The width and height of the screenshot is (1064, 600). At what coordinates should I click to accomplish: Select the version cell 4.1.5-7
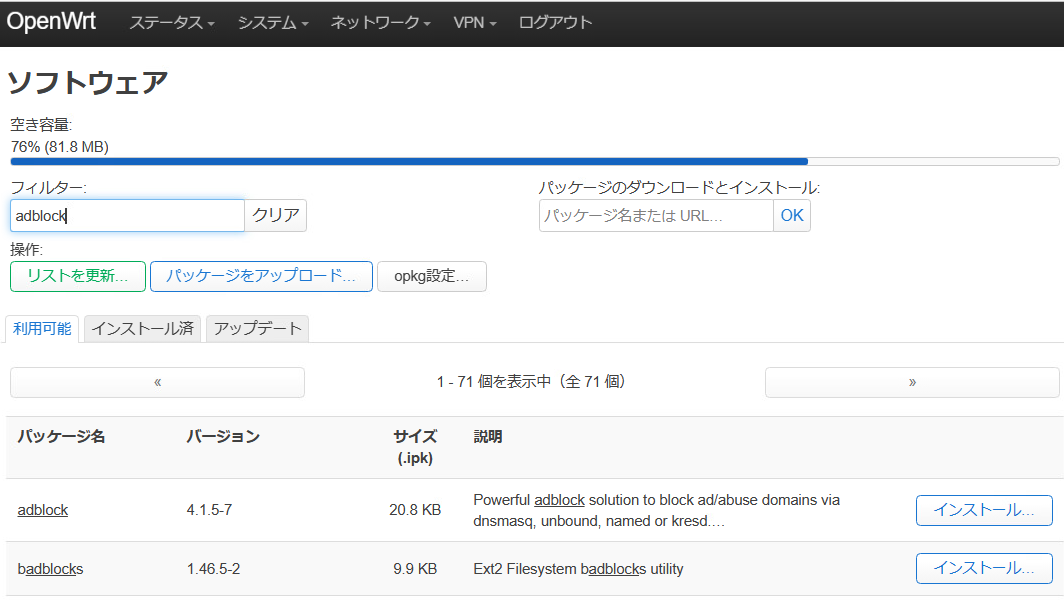[209, 510]
